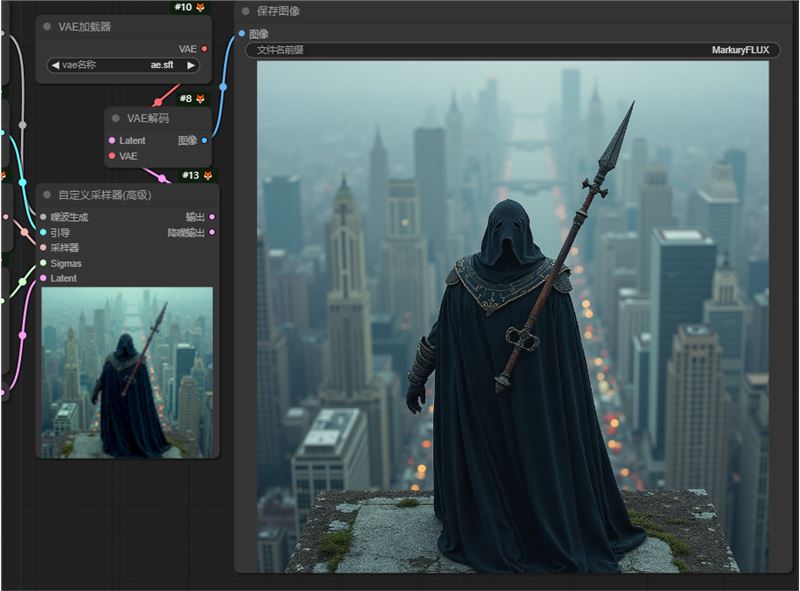This screenshot has height=591, width=800.
Task: Click the fox badge on node #8
Action: click(200, 98)
